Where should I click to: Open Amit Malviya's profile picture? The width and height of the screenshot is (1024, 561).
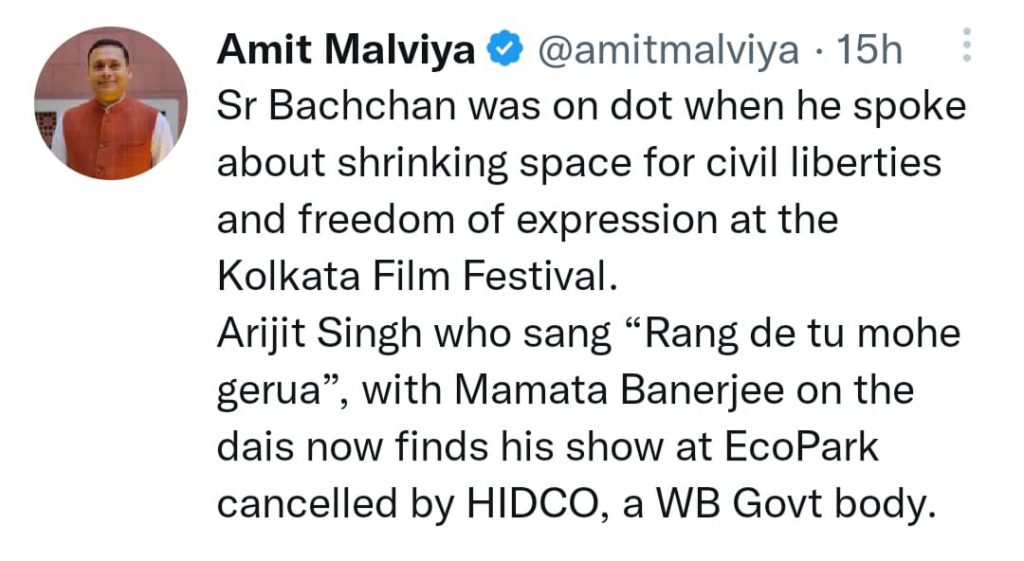click(x=111, y=104)
